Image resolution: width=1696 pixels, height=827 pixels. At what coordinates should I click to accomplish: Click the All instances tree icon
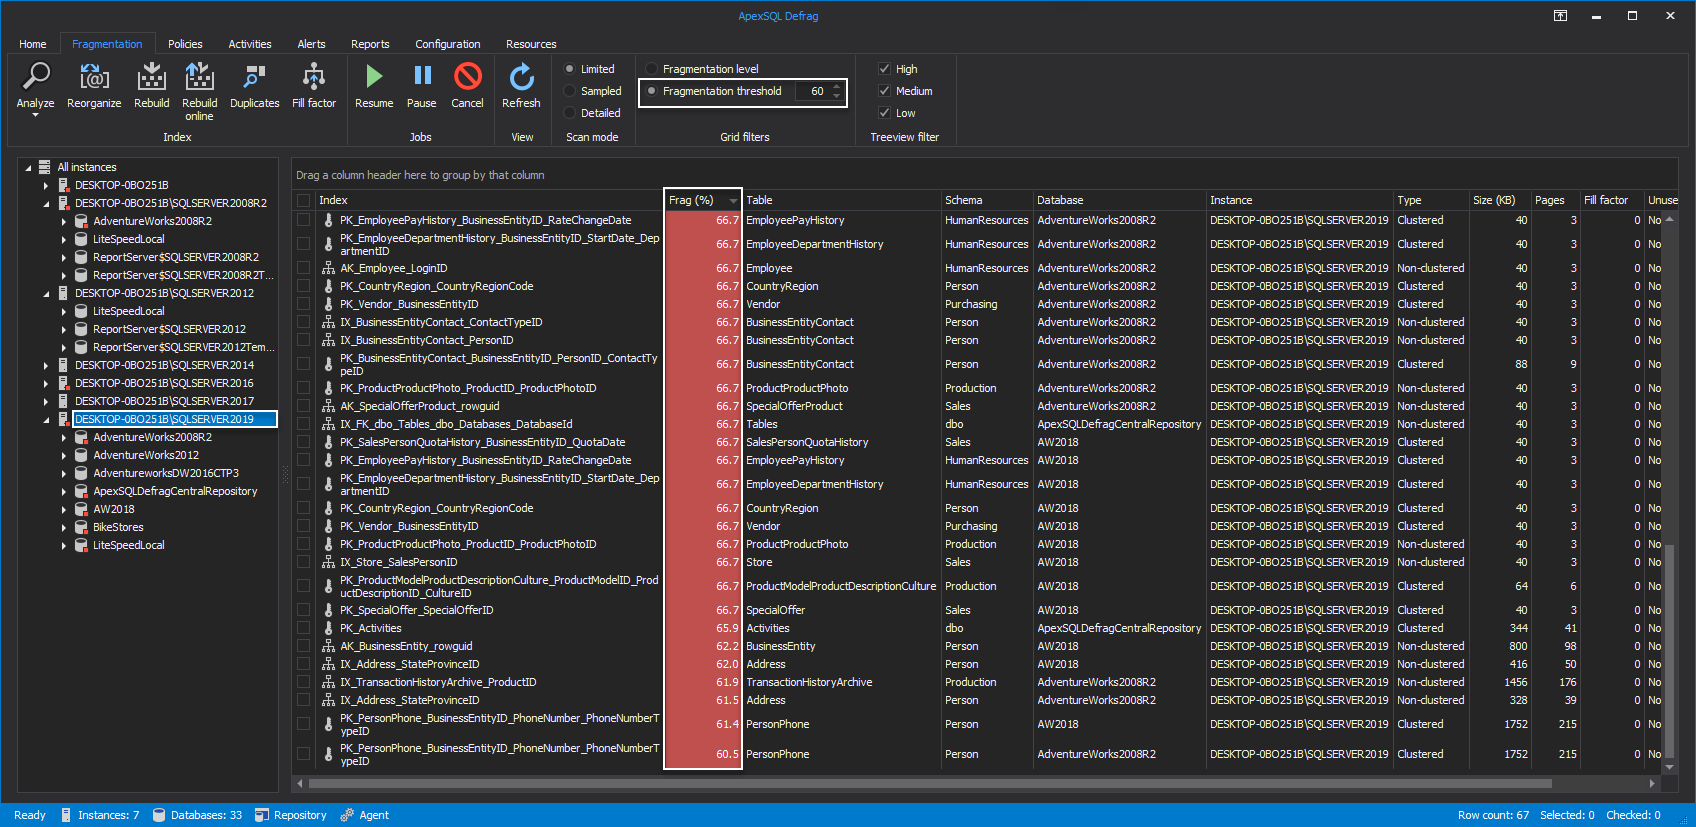point(45,167)
